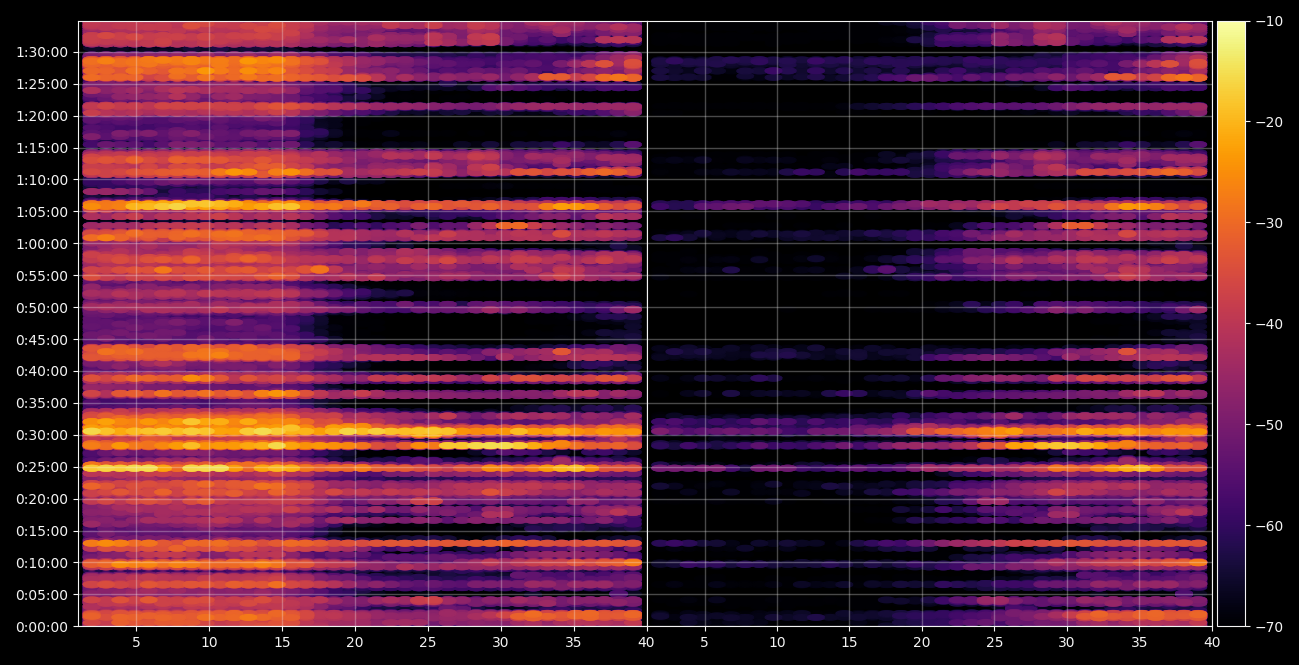Click the −50 colorbar tick label
The width and height of the screenshot is (1299, 665).
pos(1269,425)
